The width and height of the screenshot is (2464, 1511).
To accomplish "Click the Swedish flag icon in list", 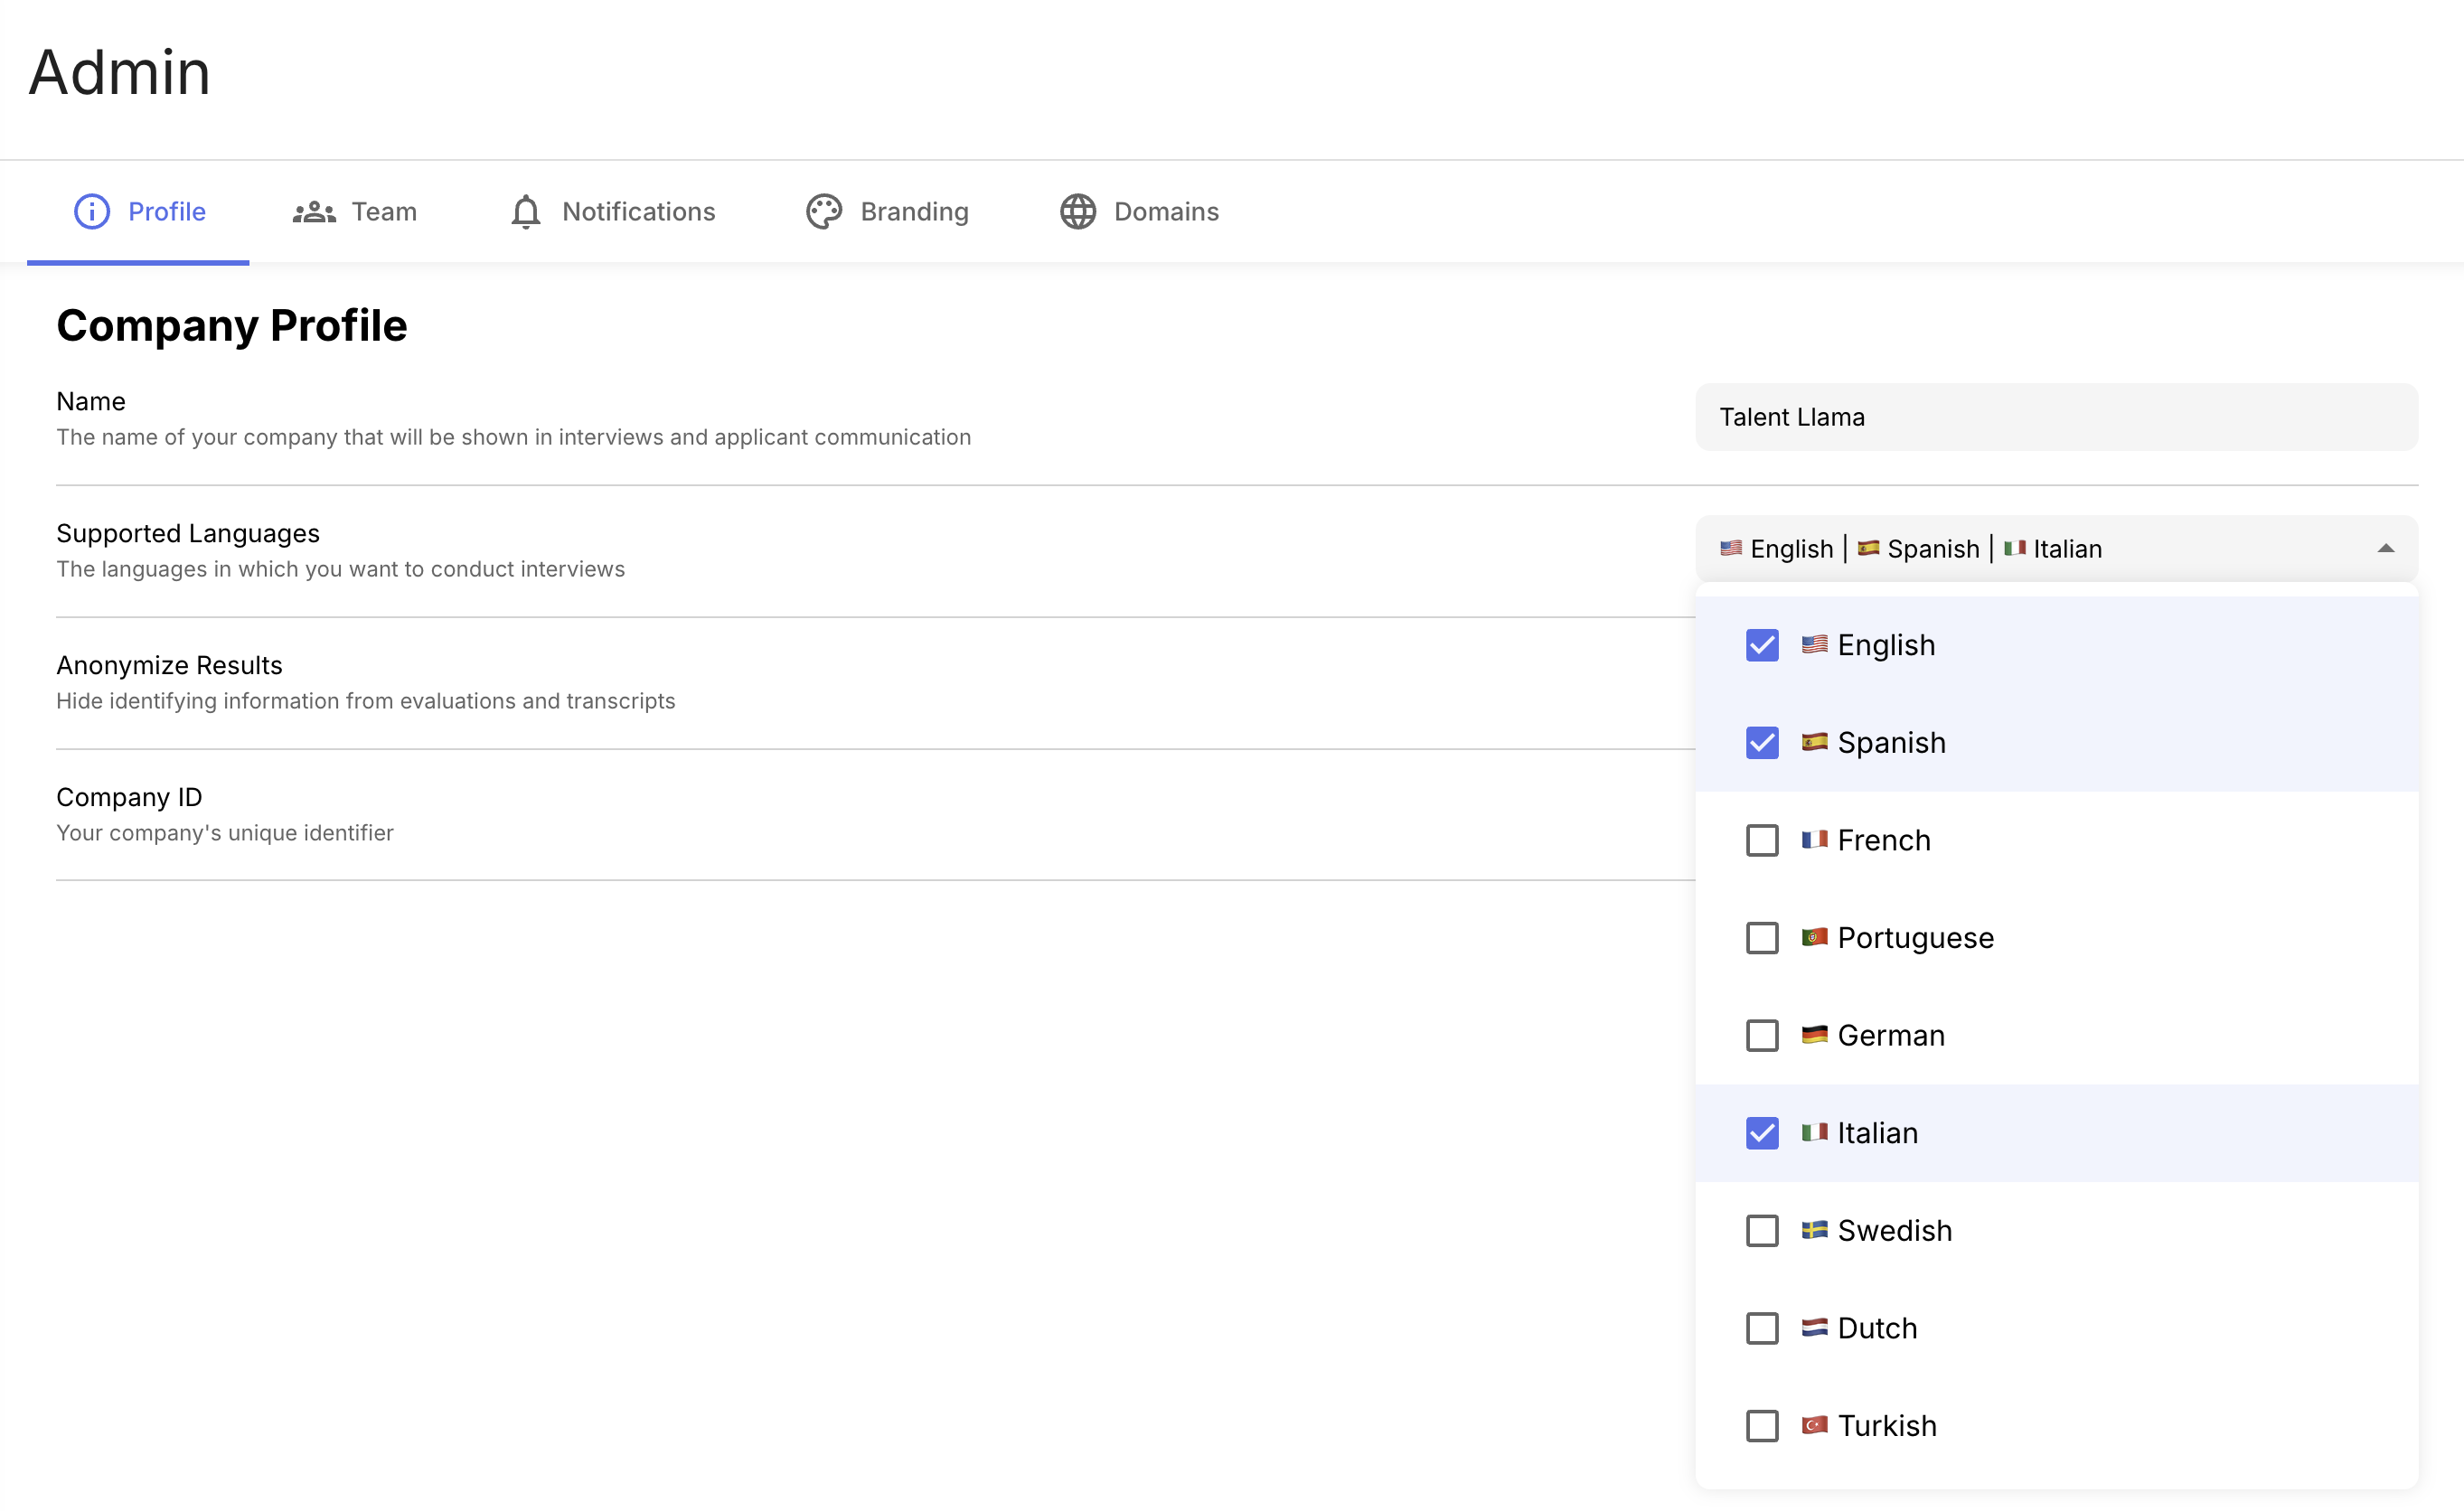I will [1814, 1230].
